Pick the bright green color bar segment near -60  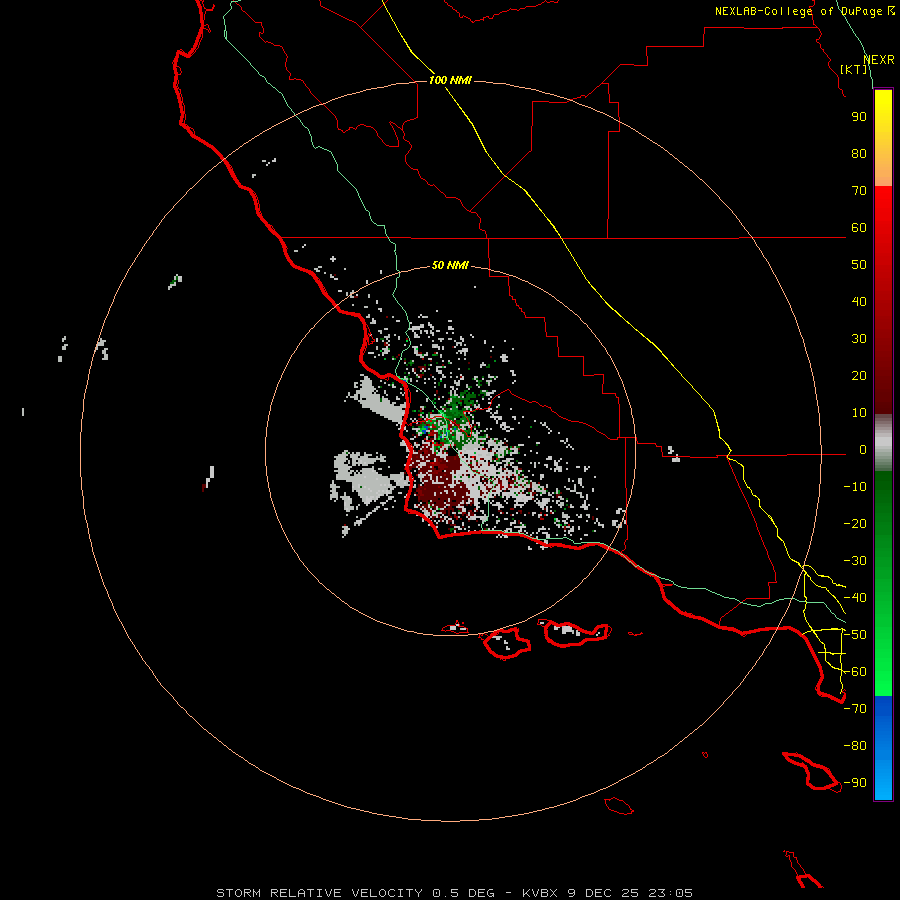[883, 672]
